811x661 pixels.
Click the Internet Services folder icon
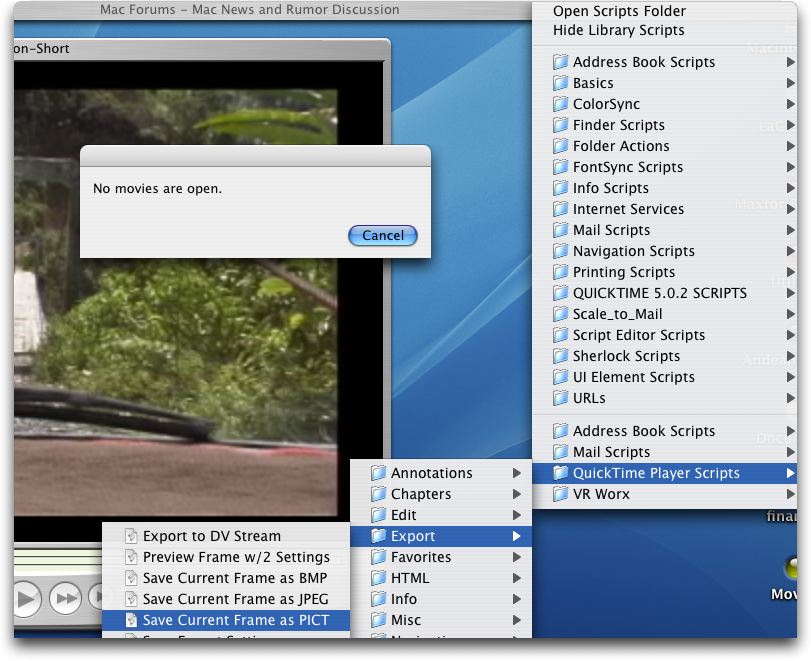pyautogui.click(x=560, y=209)
